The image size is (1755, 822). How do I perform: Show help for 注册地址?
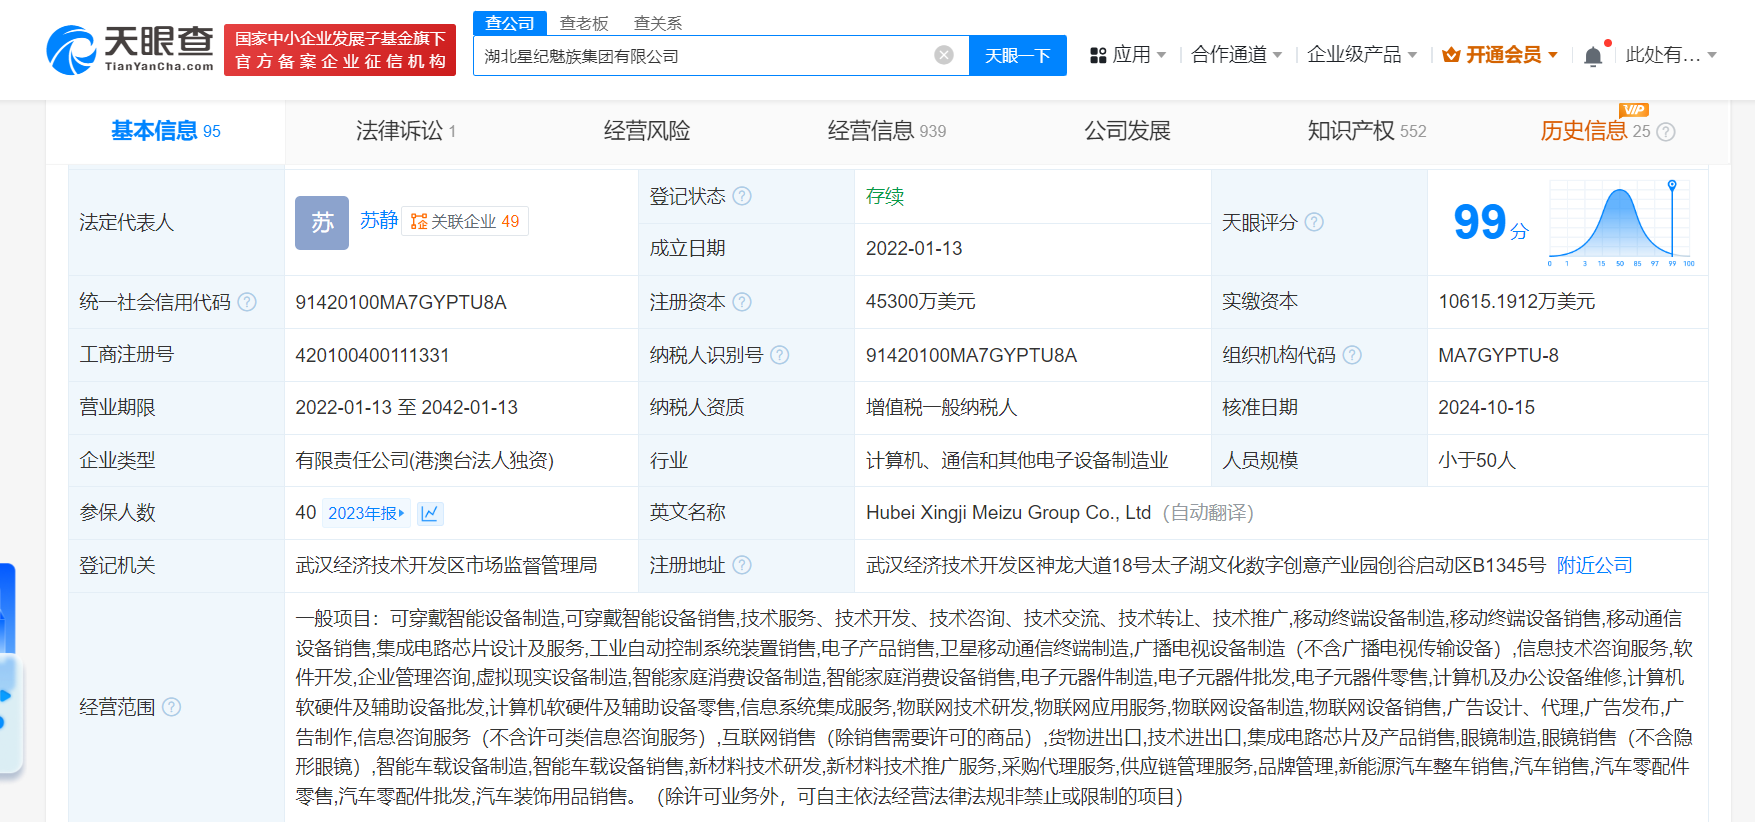pyautogui.click(x=742, y=565)
